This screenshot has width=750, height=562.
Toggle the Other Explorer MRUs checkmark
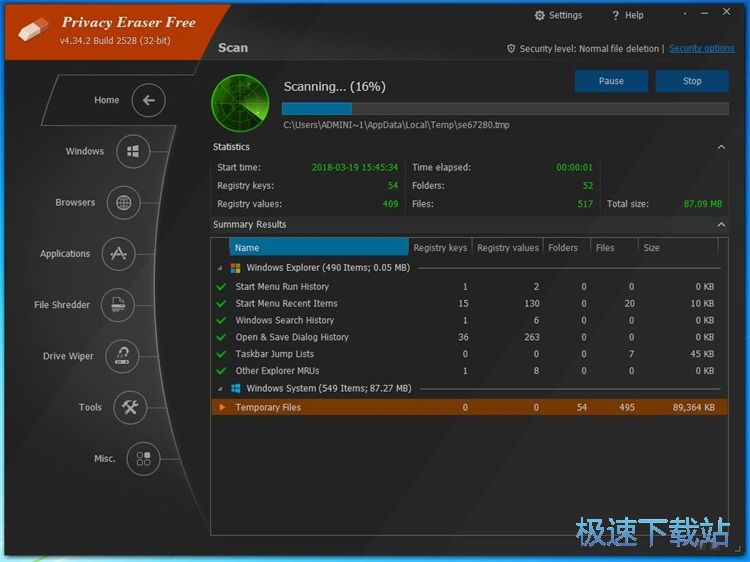(221, 371)
